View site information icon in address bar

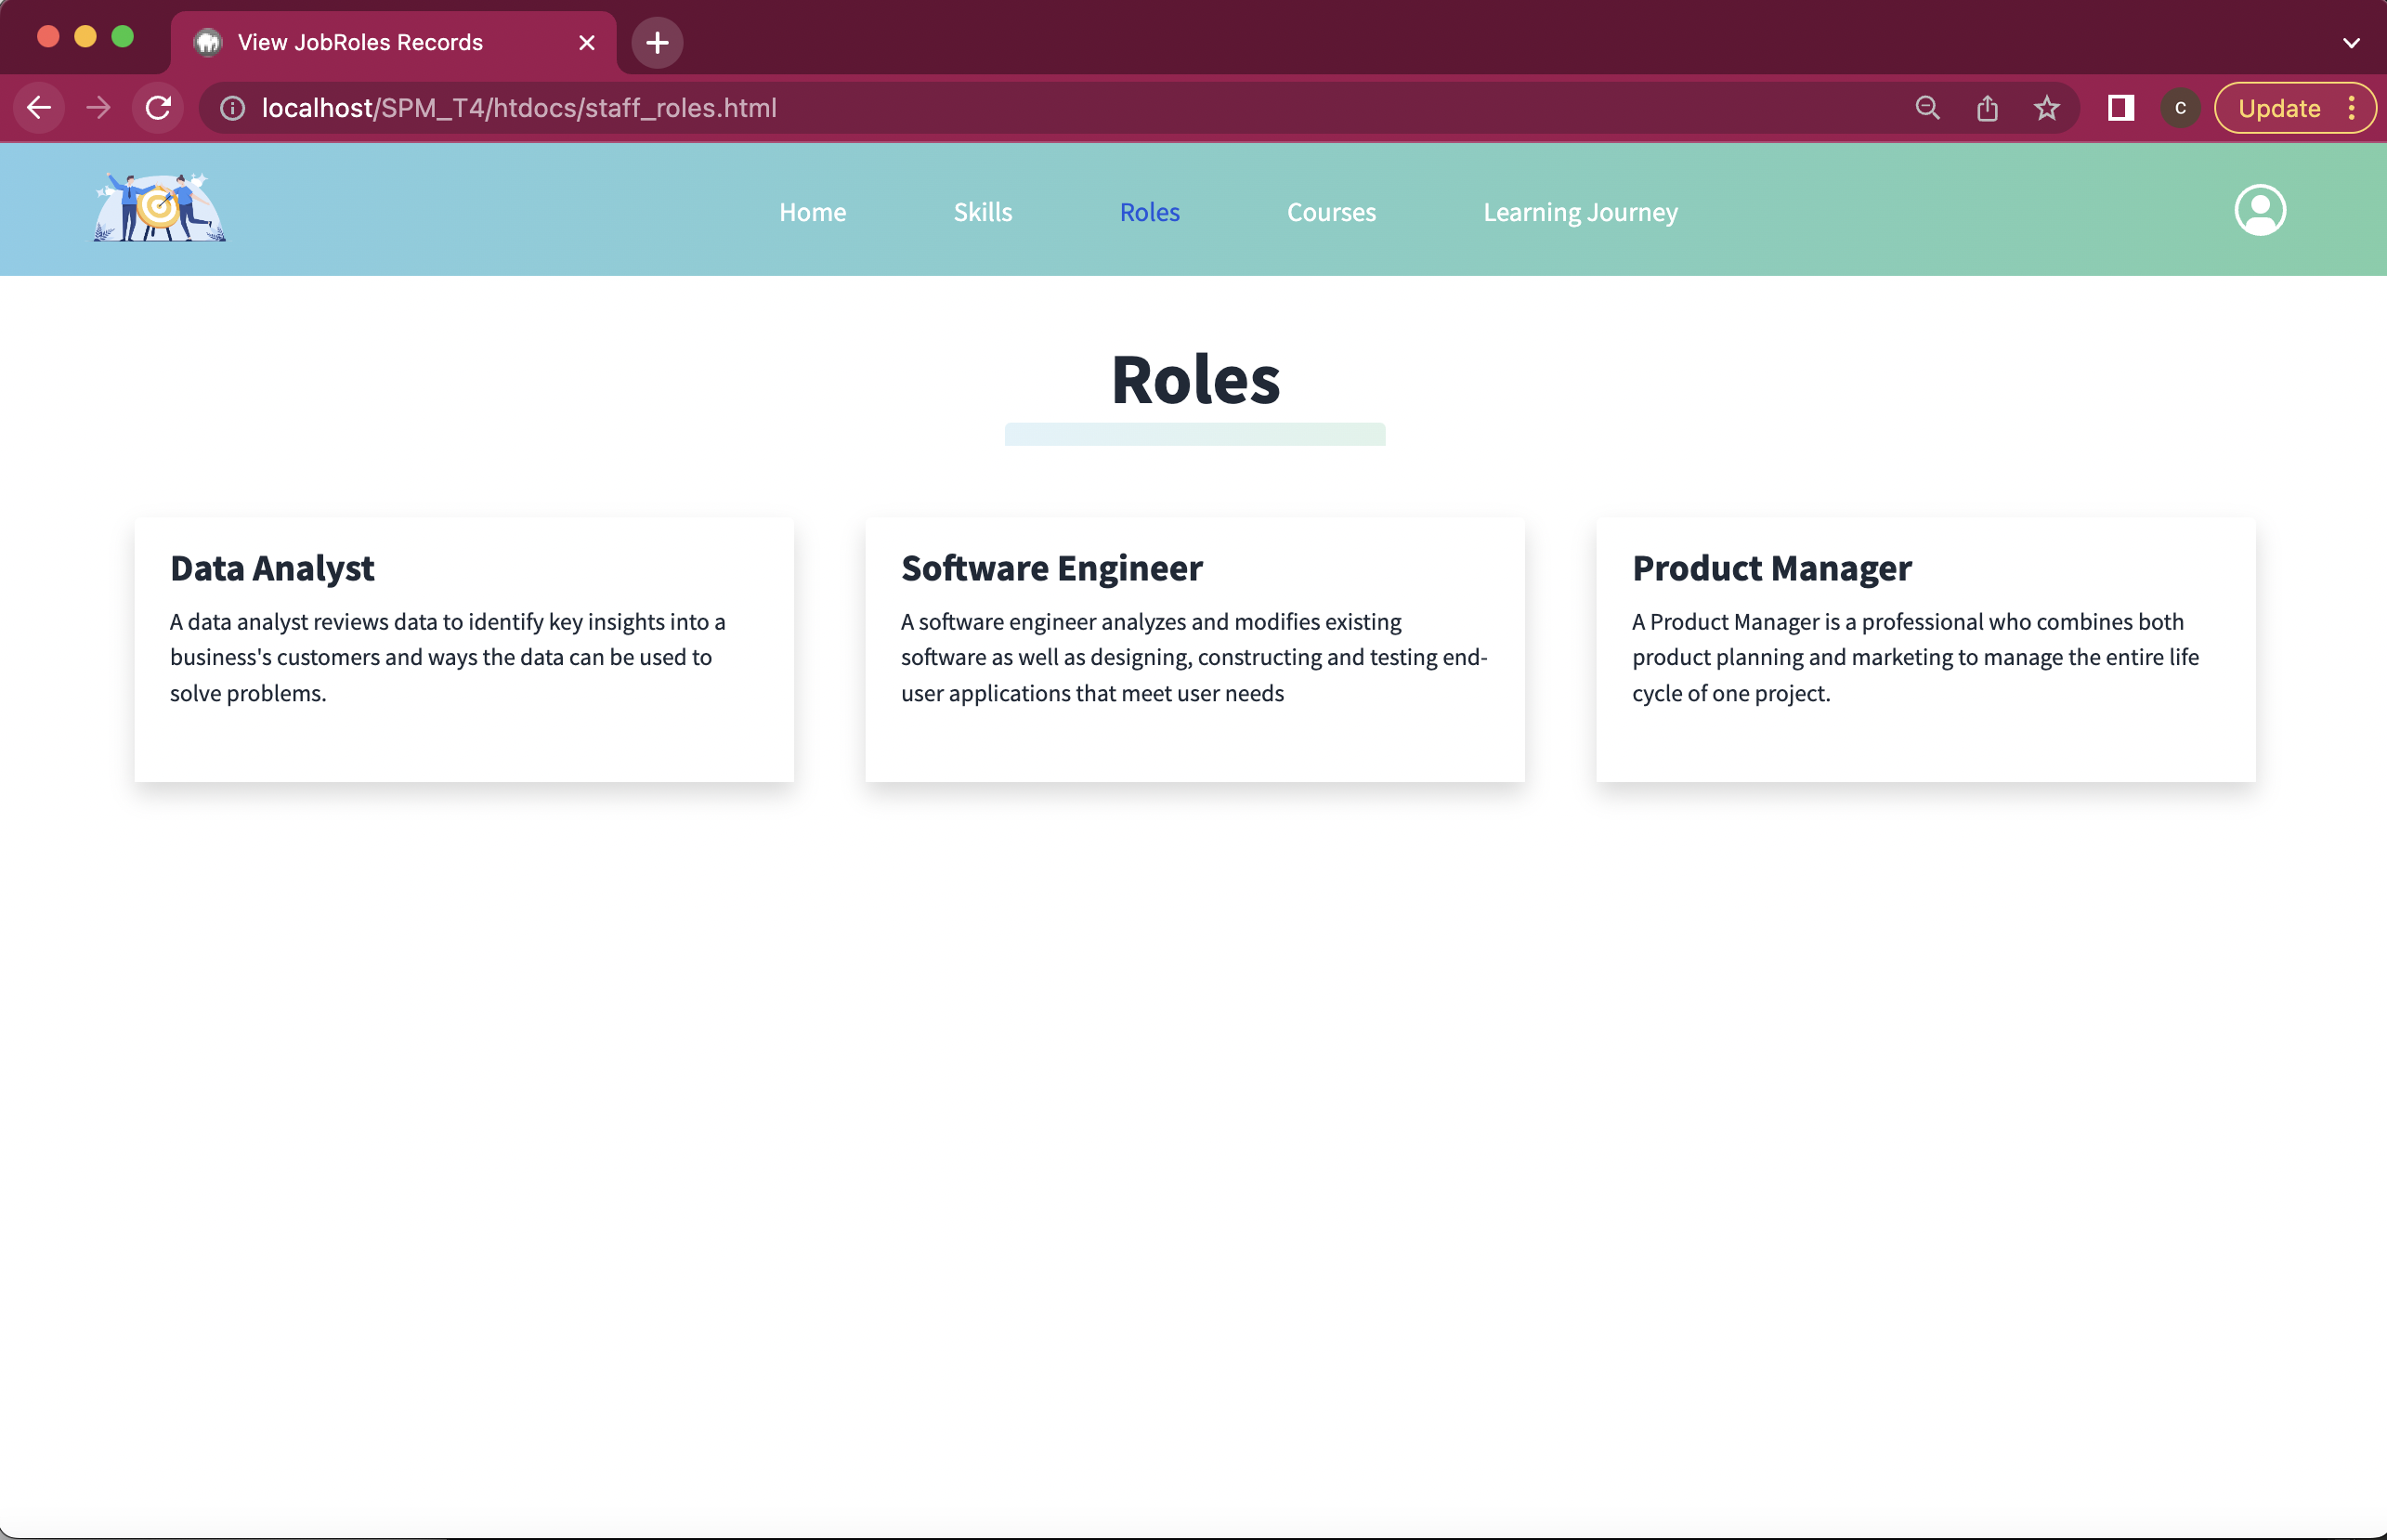click(x=232, y=108)
